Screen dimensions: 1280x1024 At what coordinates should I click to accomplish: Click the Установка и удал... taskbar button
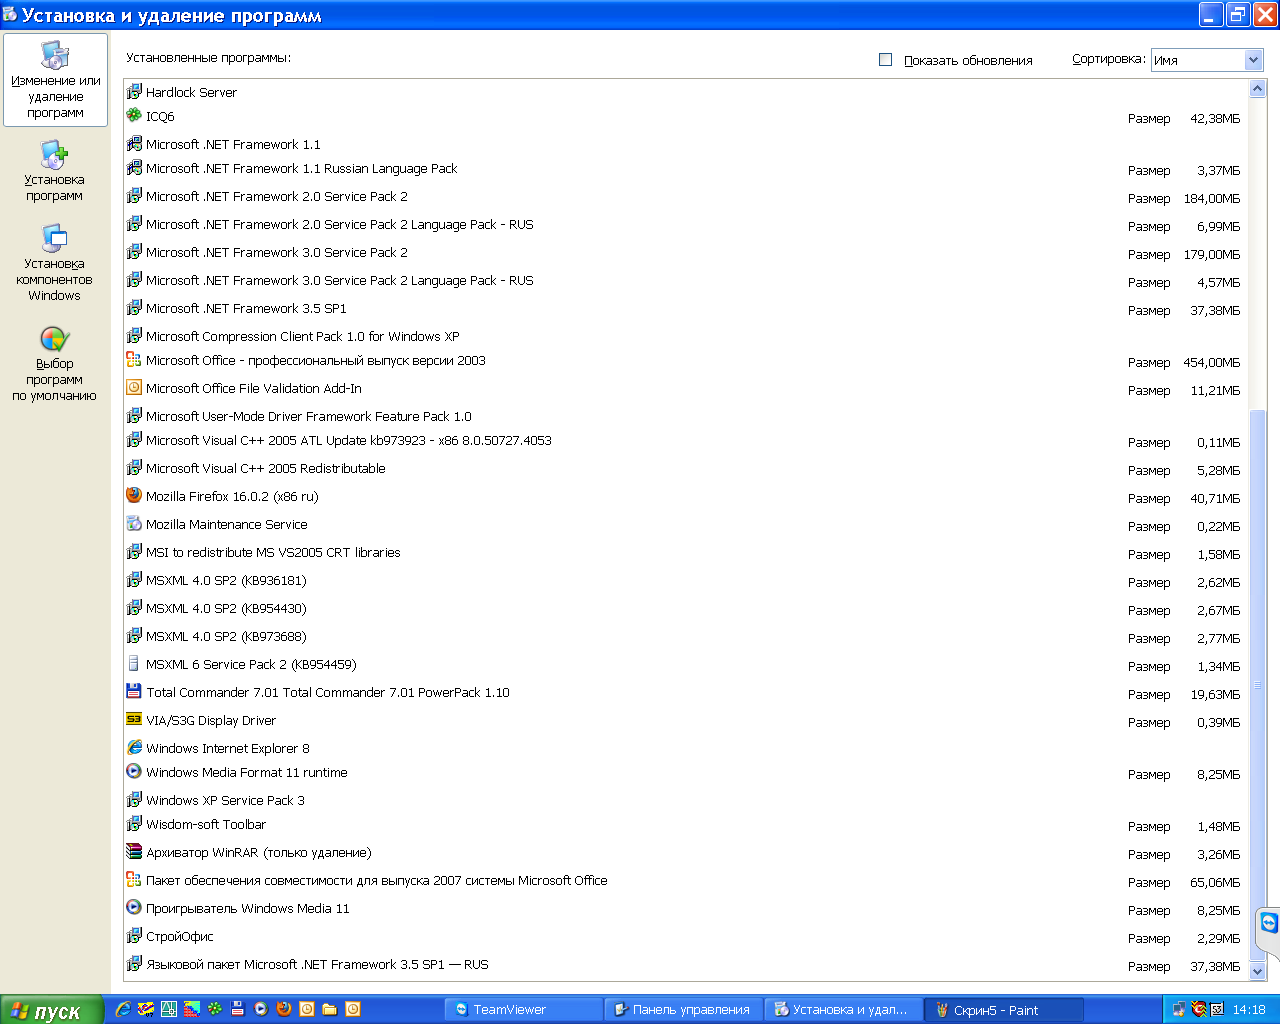[843, 1010]
